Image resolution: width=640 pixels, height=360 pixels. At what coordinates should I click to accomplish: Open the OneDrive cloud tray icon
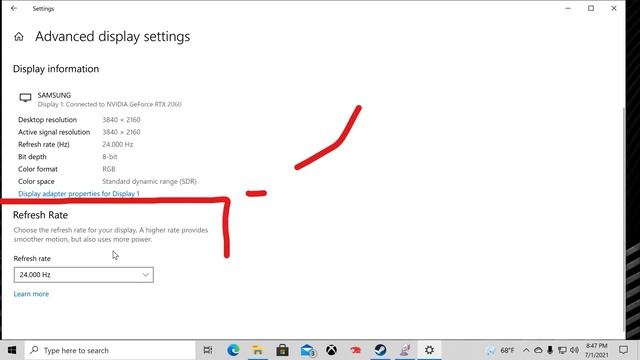pyautogui.click(x=538, y=350)
